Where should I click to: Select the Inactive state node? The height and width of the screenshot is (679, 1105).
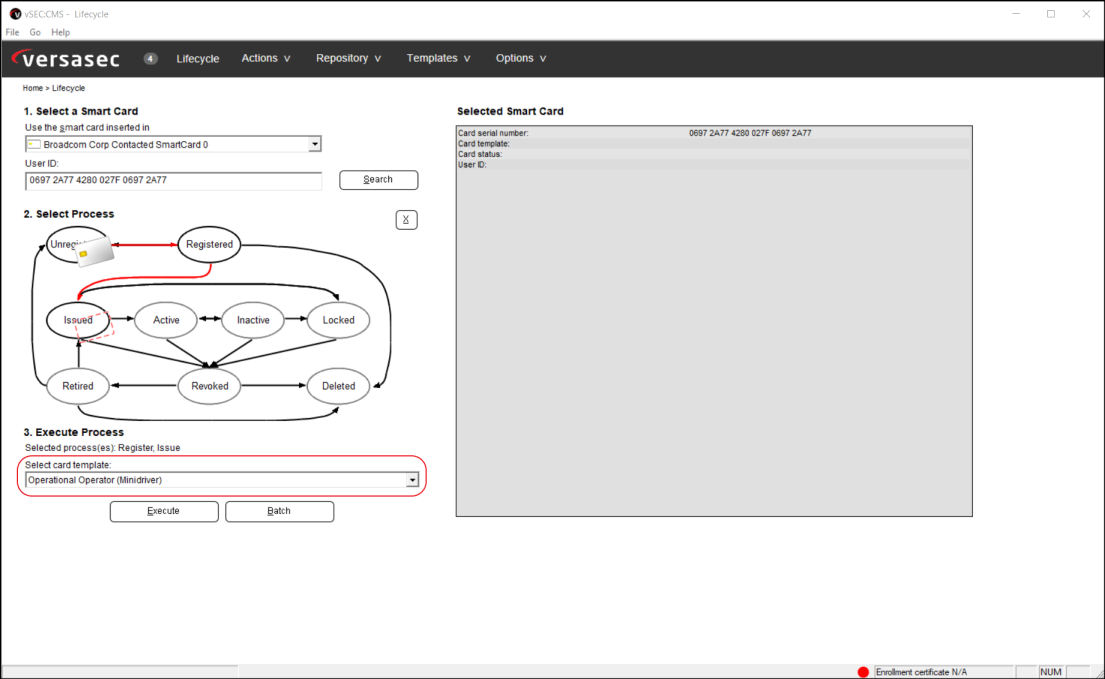(253, 320)
